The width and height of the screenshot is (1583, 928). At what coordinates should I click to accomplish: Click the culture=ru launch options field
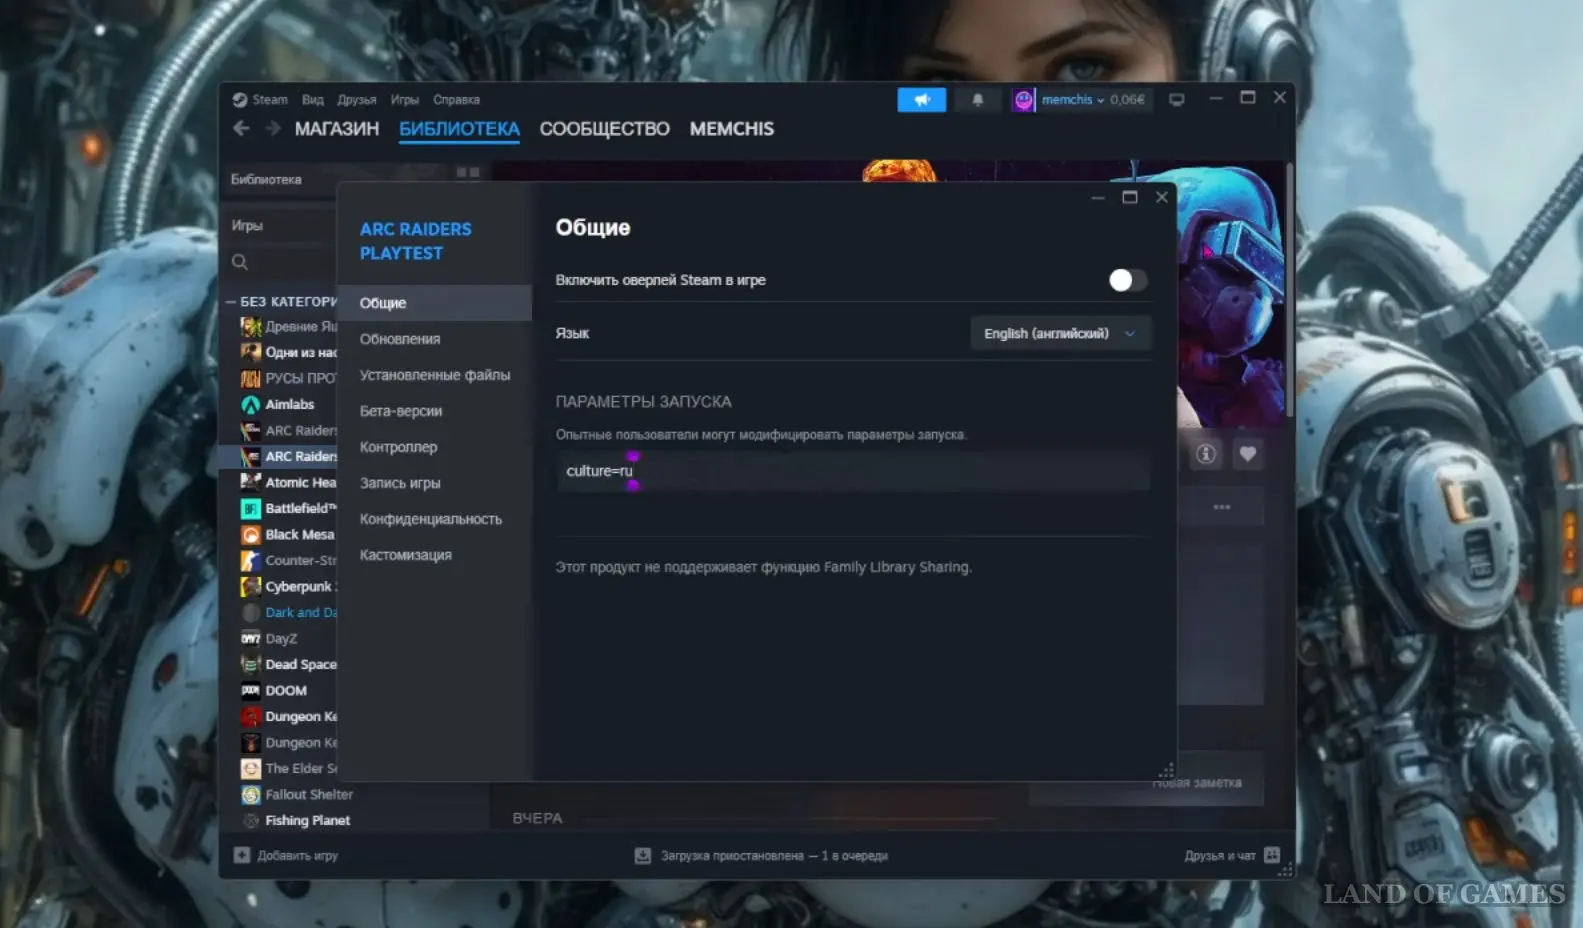(852, 471)
